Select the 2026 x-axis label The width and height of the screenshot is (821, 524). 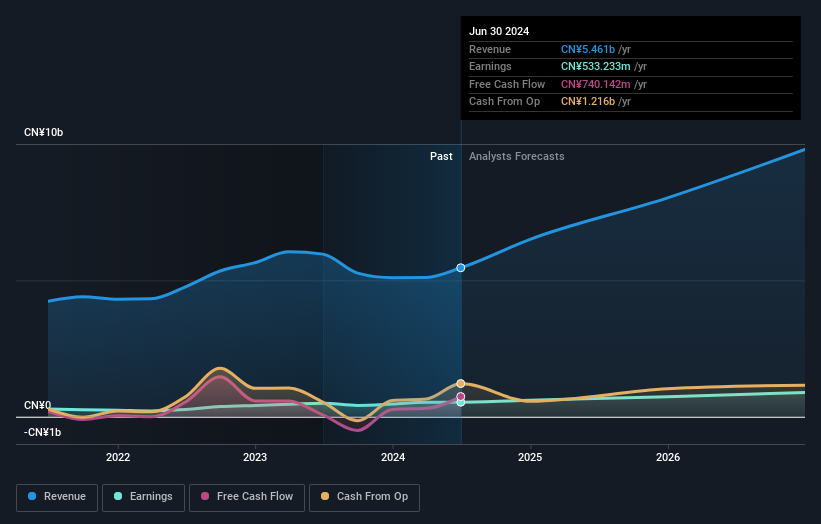tap(668, 457)
